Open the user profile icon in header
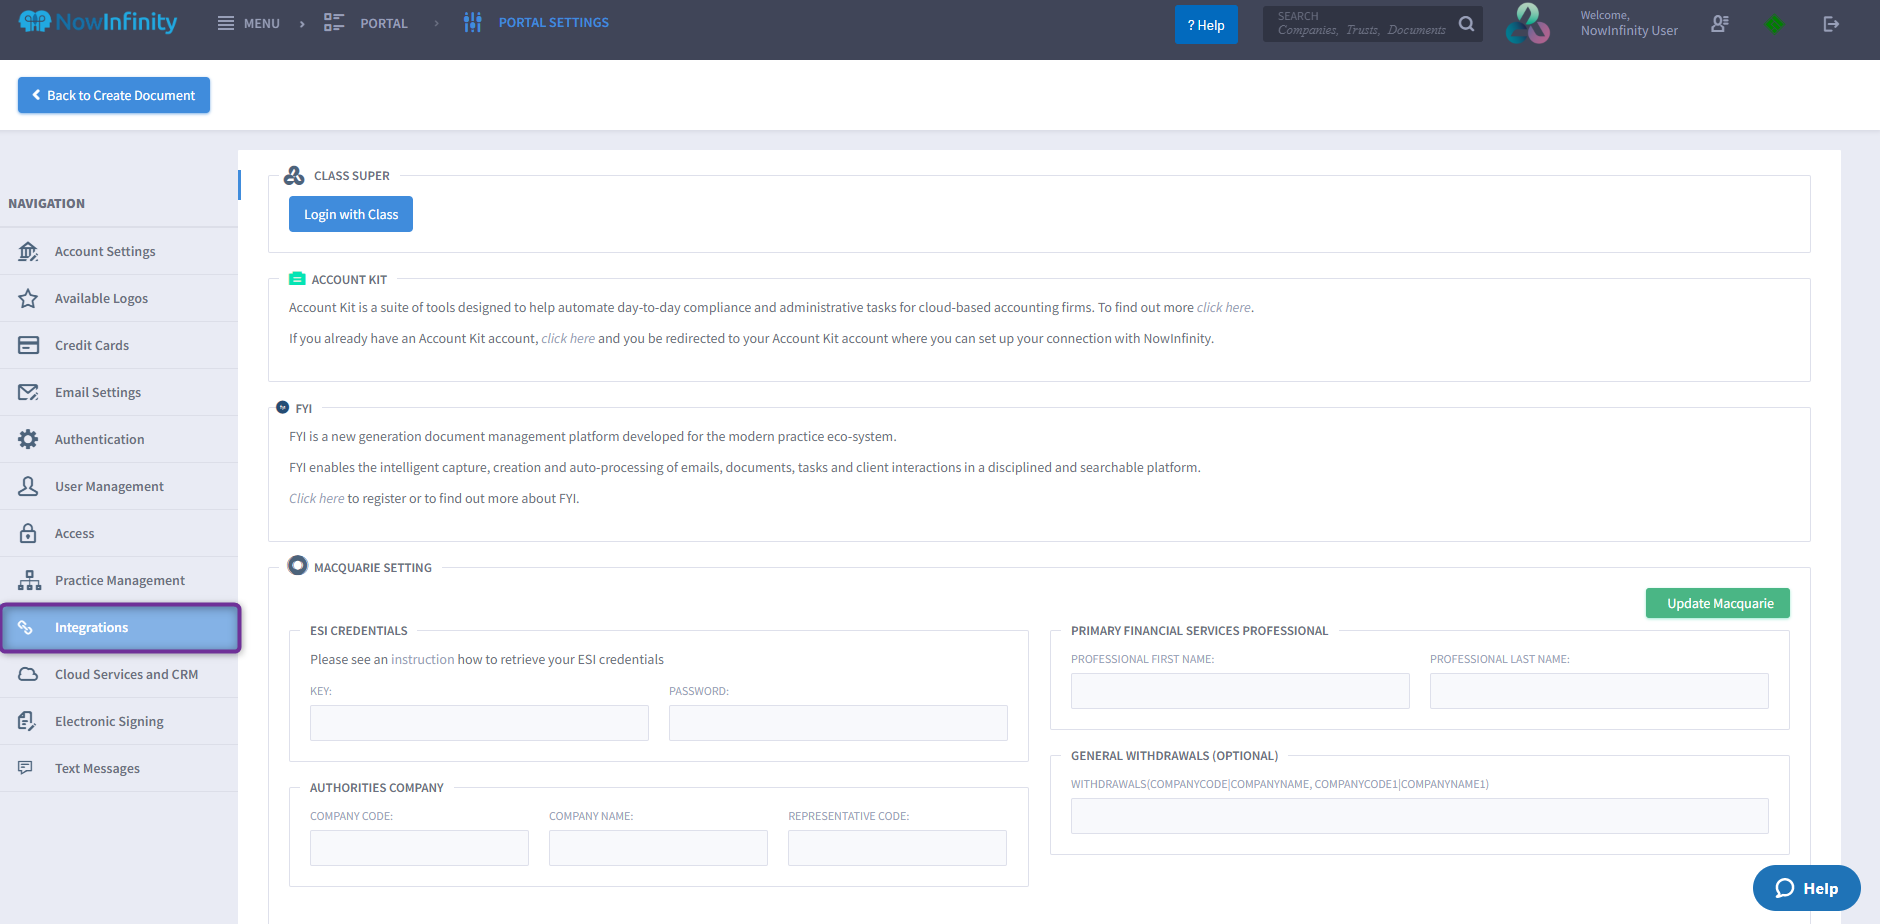1880x924 pixels. coord(1720,24)
